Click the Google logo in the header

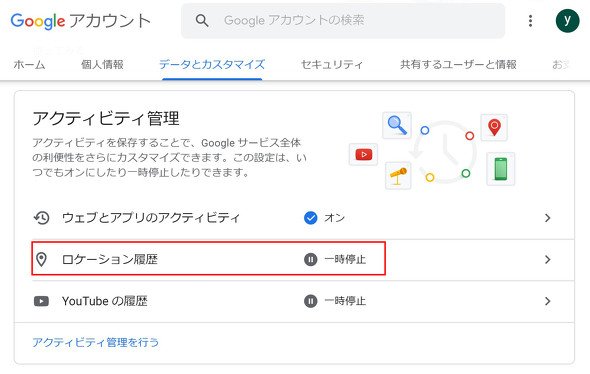pyautogui.click(x=38, y=21)
